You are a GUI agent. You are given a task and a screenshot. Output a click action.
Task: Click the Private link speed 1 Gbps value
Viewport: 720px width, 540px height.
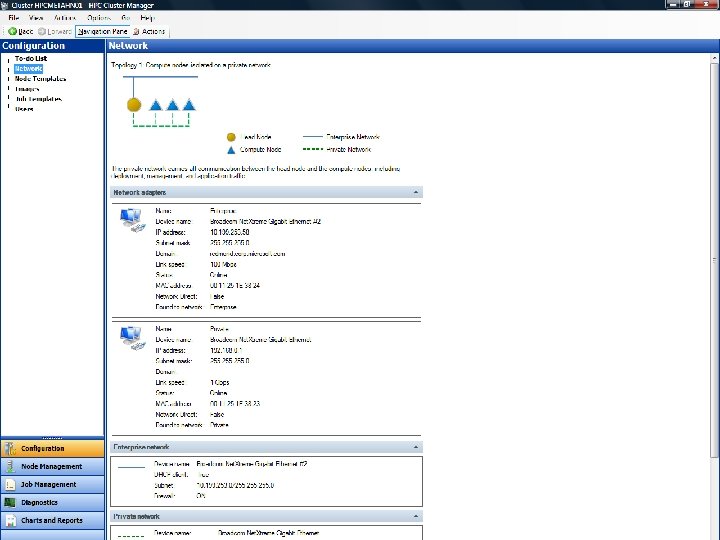point(219,382)
